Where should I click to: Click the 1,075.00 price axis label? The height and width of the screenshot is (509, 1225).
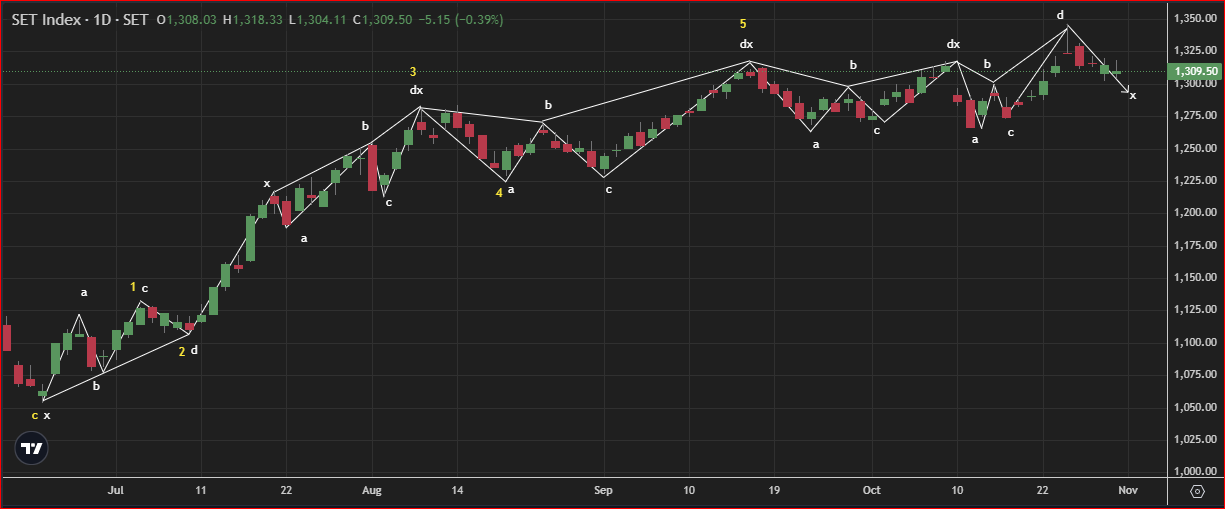[x=1195, y=375]
